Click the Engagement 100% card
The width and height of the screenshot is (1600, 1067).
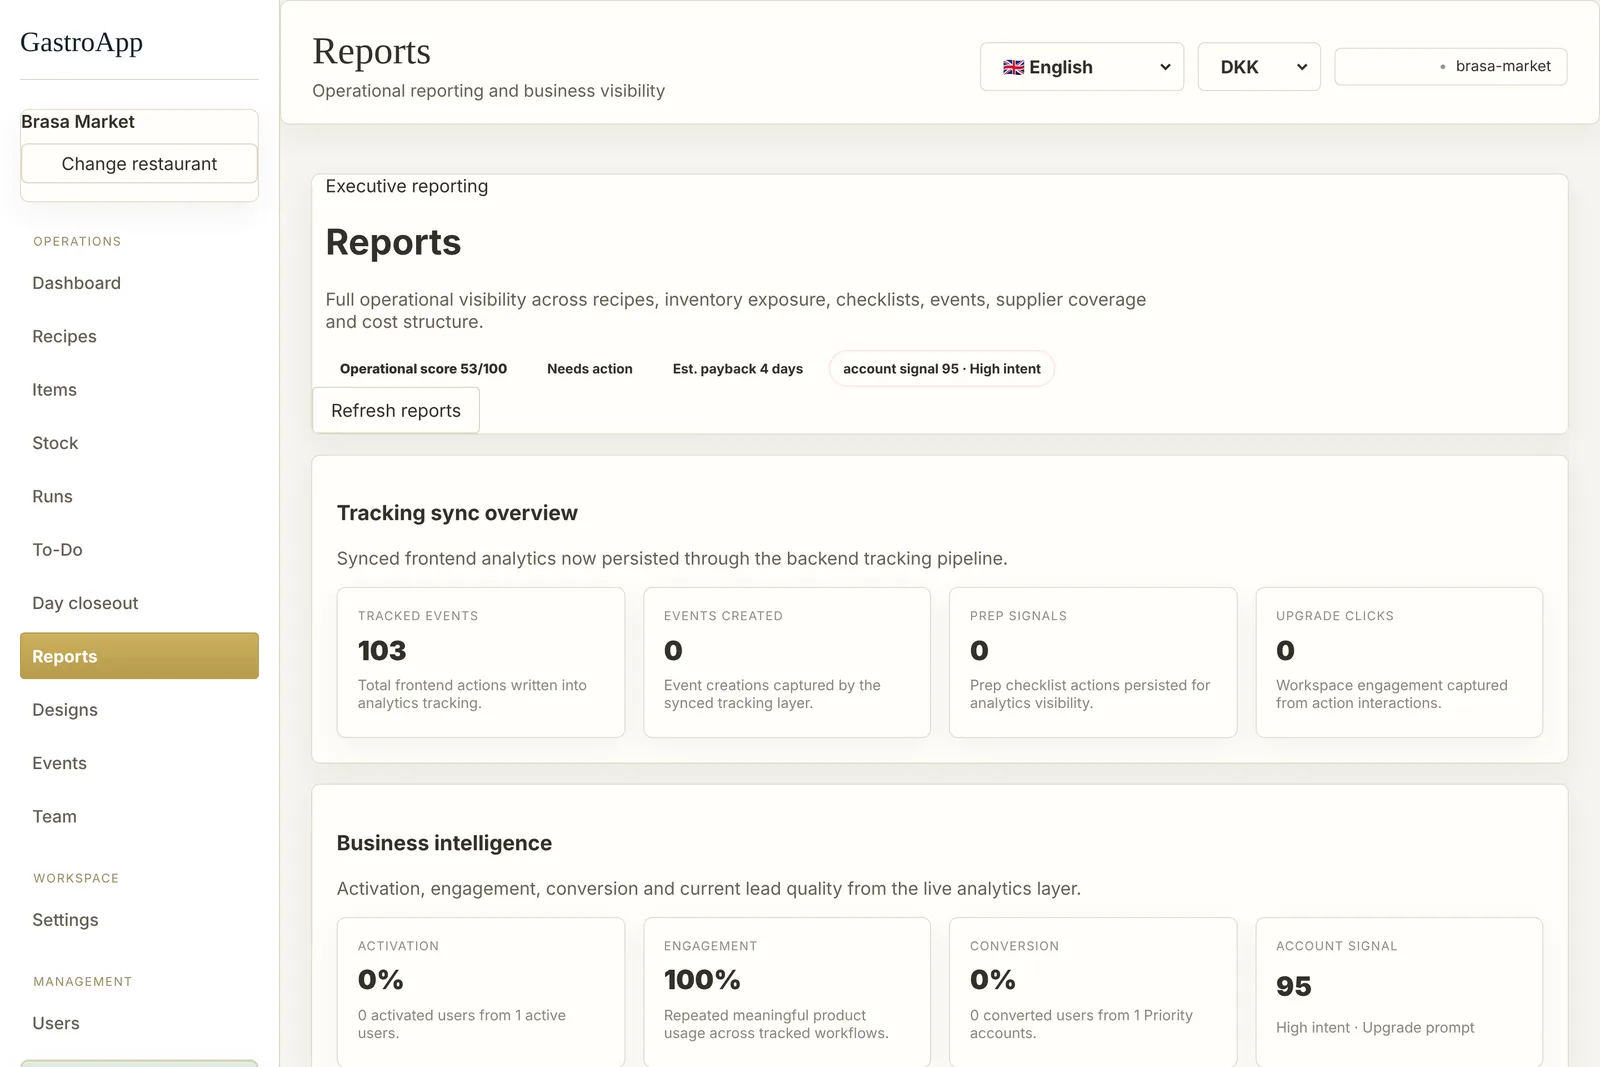pyautogui.click(x=787, y=992)
